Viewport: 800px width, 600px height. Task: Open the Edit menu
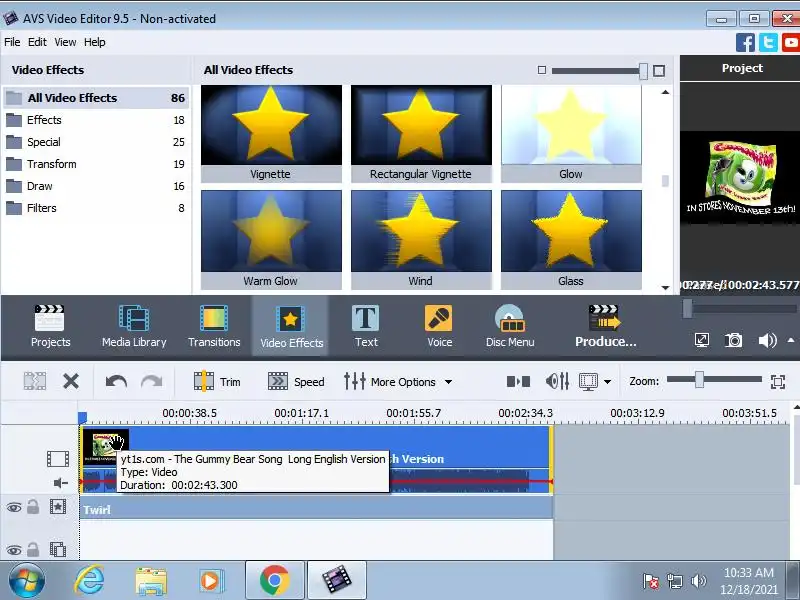[x=37, y=42]
